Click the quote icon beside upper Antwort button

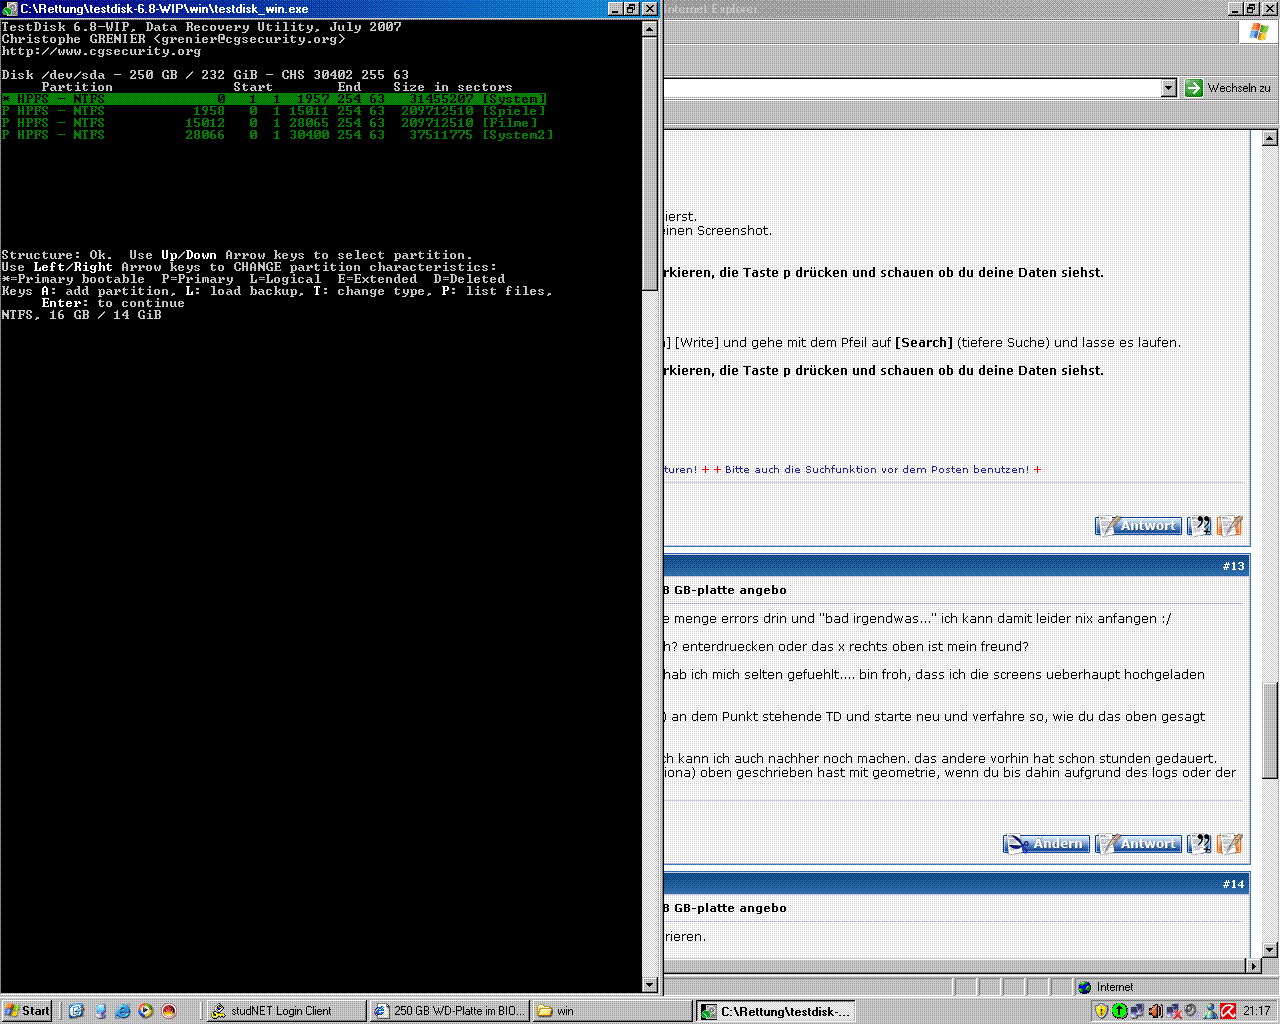1199,526
